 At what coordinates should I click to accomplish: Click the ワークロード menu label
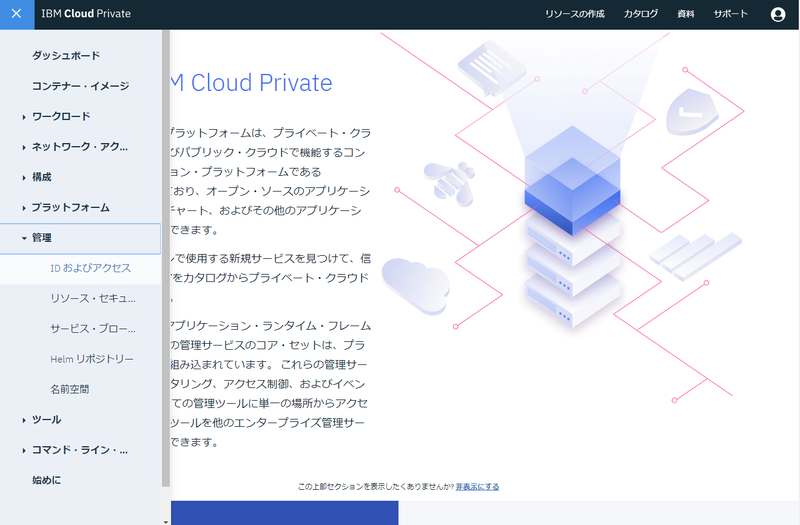click(x=61, y=116)
